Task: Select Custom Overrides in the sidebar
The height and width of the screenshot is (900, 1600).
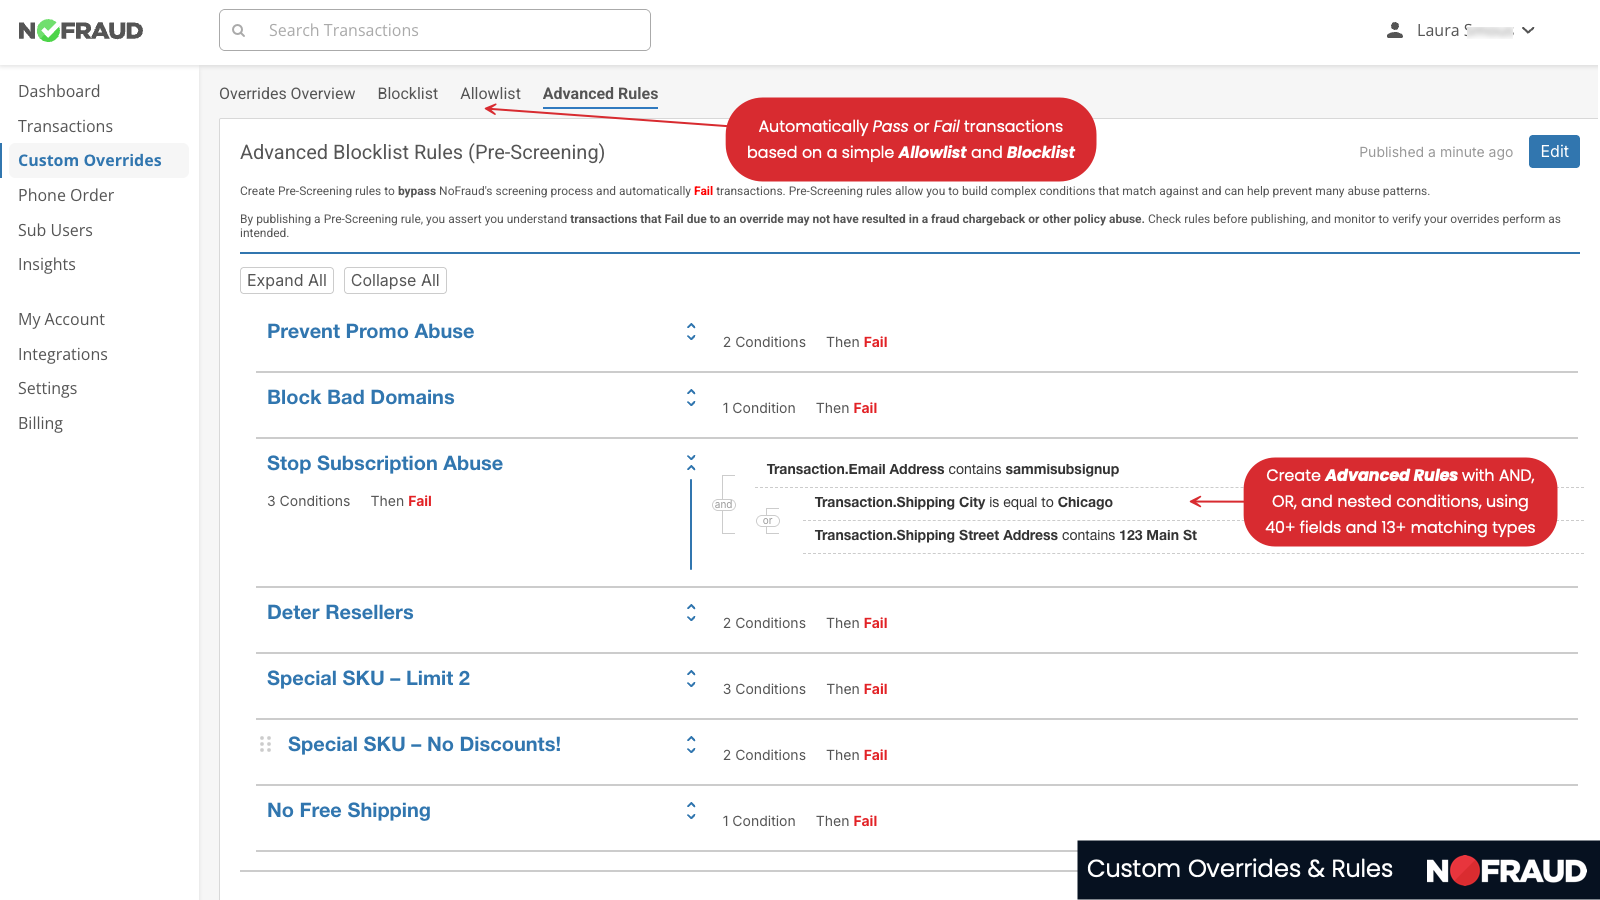Action: coord(90,160)
